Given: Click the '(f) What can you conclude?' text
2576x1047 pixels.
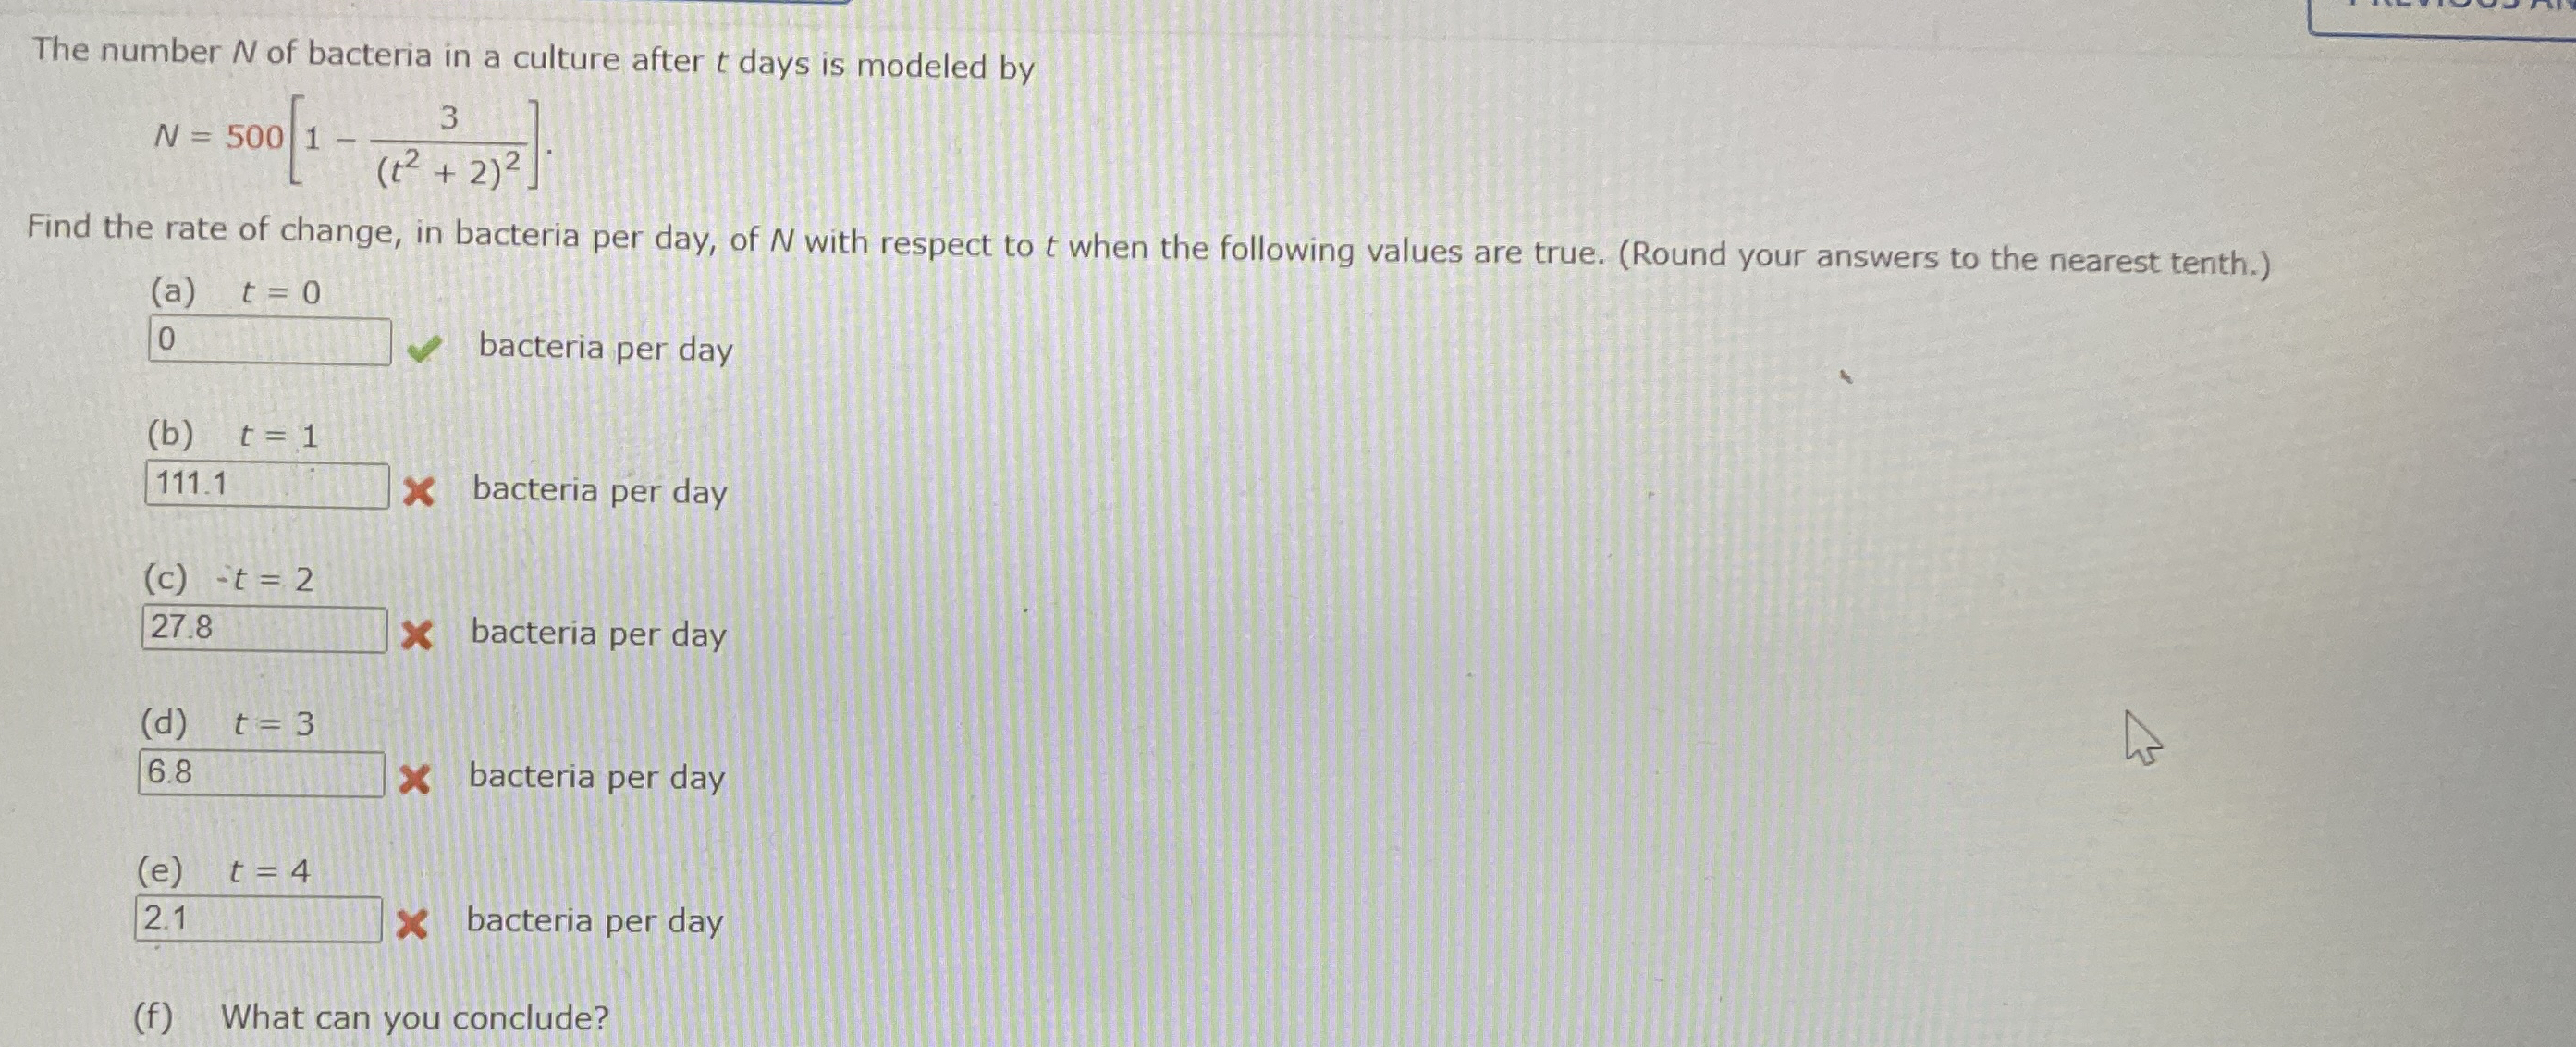Looking at the screenshot, I should point(371,1018).
